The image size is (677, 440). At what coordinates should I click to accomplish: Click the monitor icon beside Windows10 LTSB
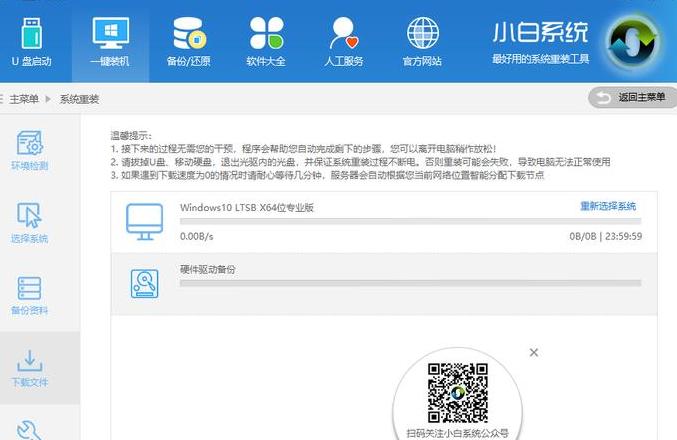point(145,222)
